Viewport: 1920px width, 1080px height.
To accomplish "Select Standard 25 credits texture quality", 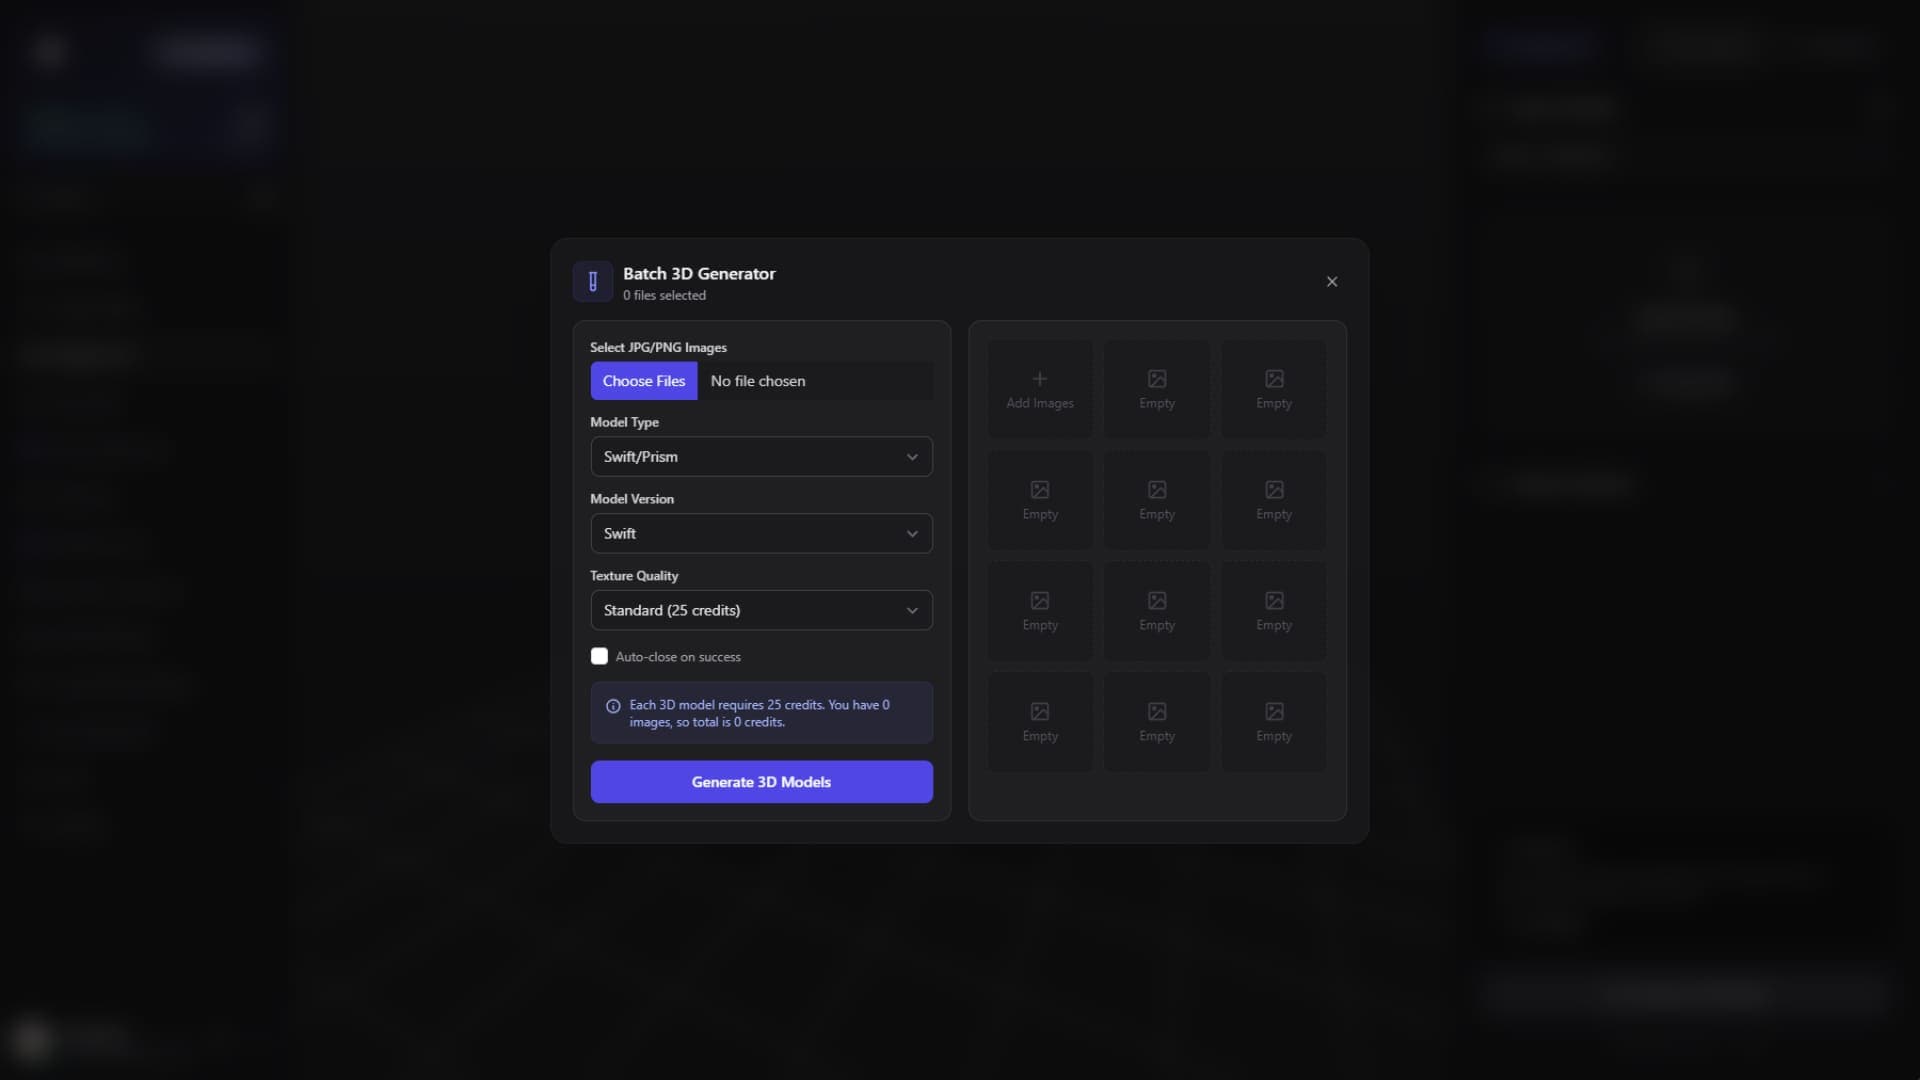I will point(761,609).
